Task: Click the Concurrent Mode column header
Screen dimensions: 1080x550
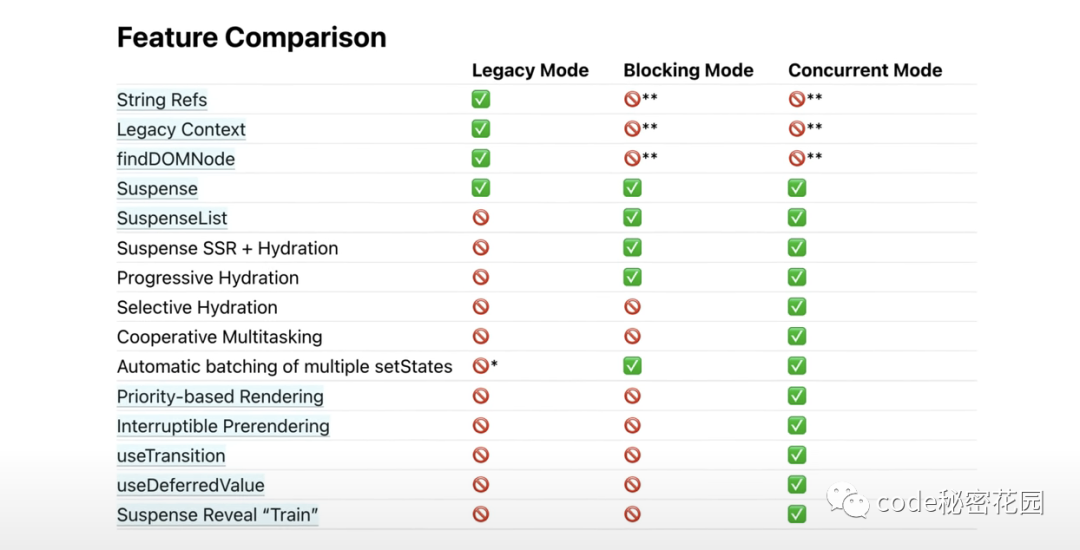Action: pyautogui.click(x=865, y=70)
